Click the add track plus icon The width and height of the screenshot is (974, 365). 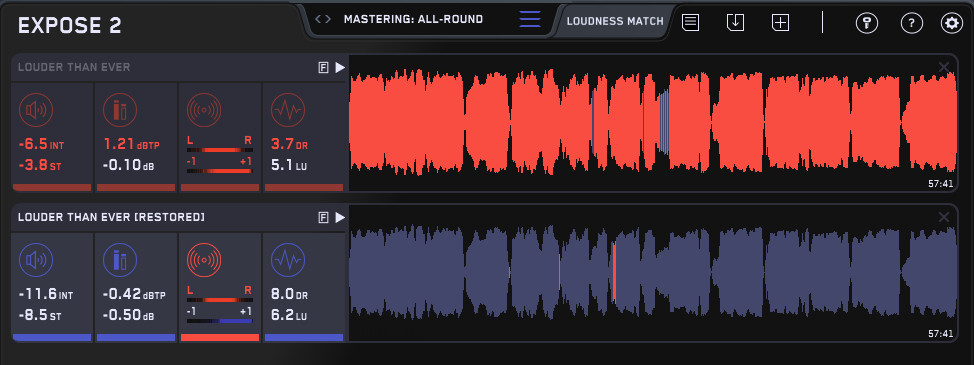tap(780, 23)
